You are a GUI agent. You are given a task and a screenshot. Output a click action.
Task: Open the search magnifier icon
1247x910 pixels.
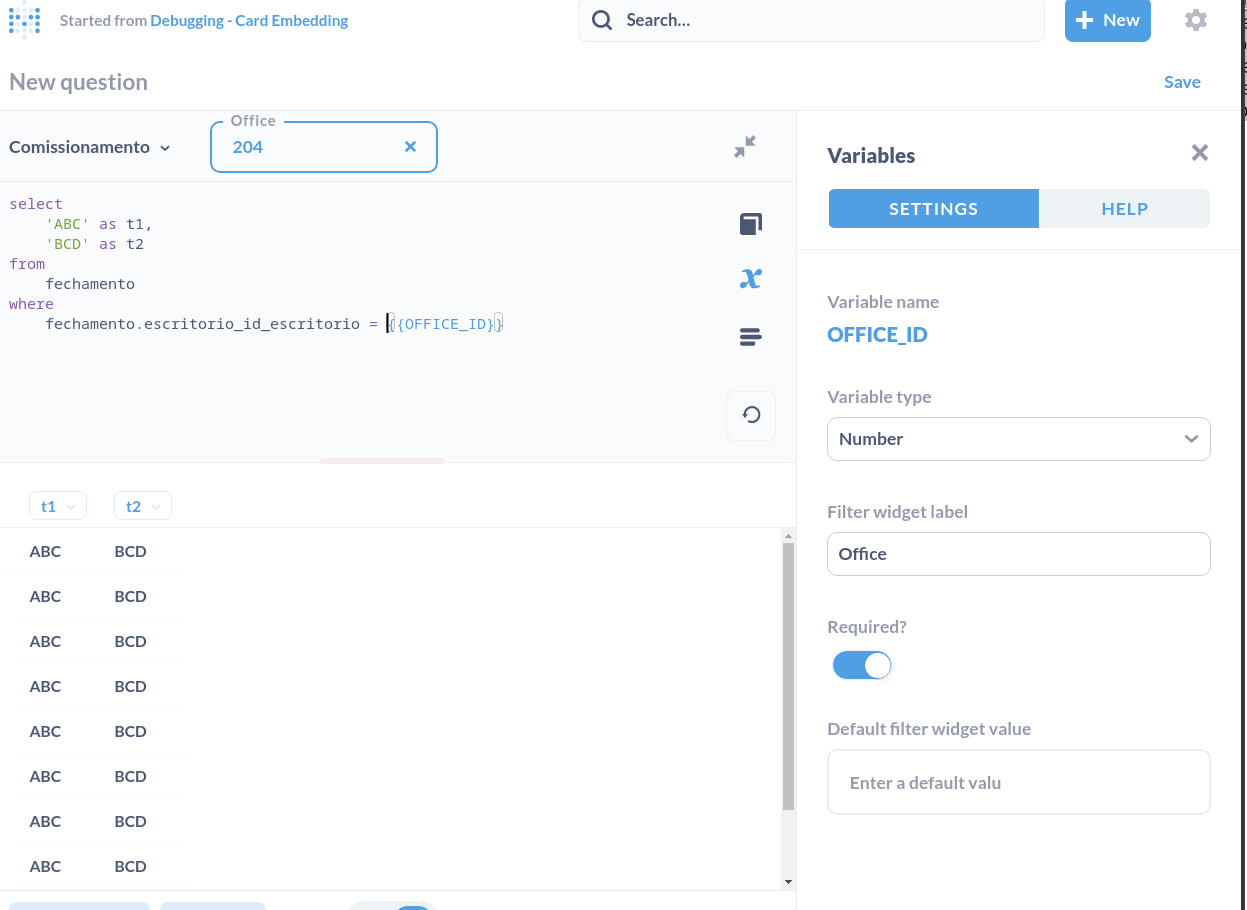[x=601, y=20]
